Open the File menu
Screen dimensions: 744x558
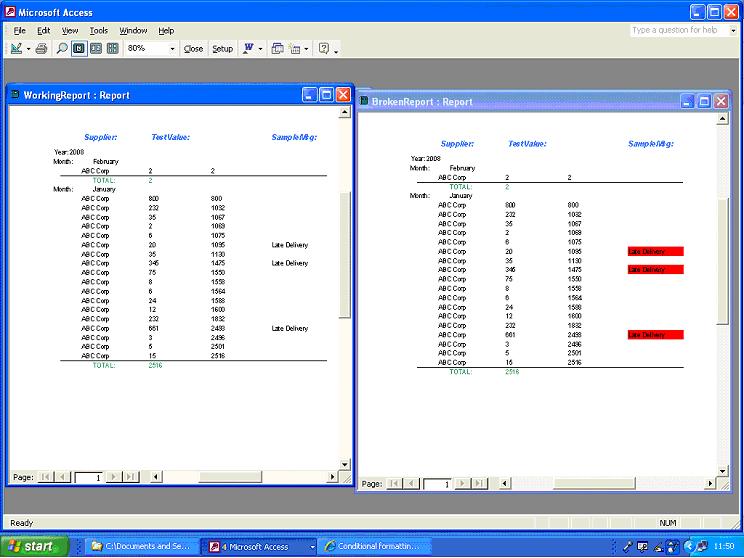point(19,30)
